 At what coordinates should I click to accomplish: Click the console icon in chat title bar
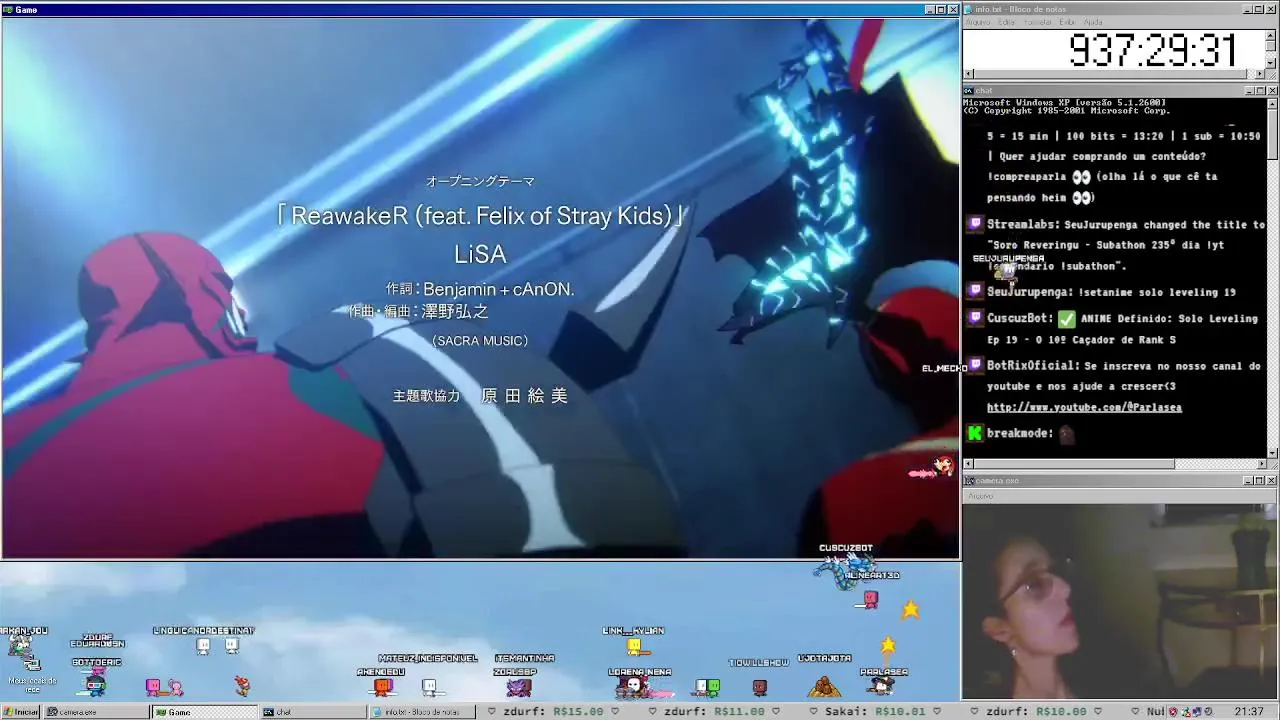pyautogui.click(x=969, y=90)
